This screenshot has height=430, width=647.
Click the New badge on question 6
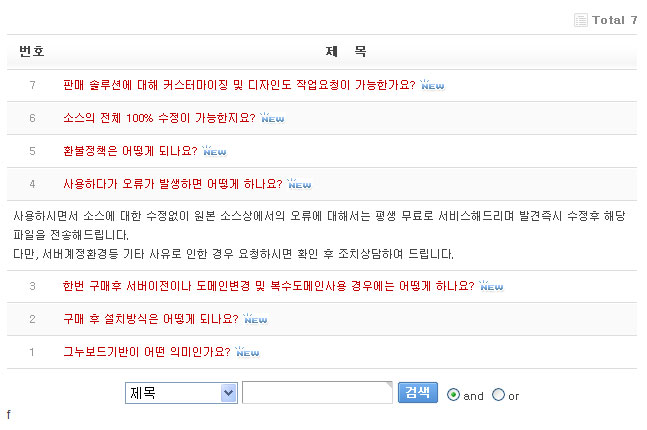click(273, 118)
